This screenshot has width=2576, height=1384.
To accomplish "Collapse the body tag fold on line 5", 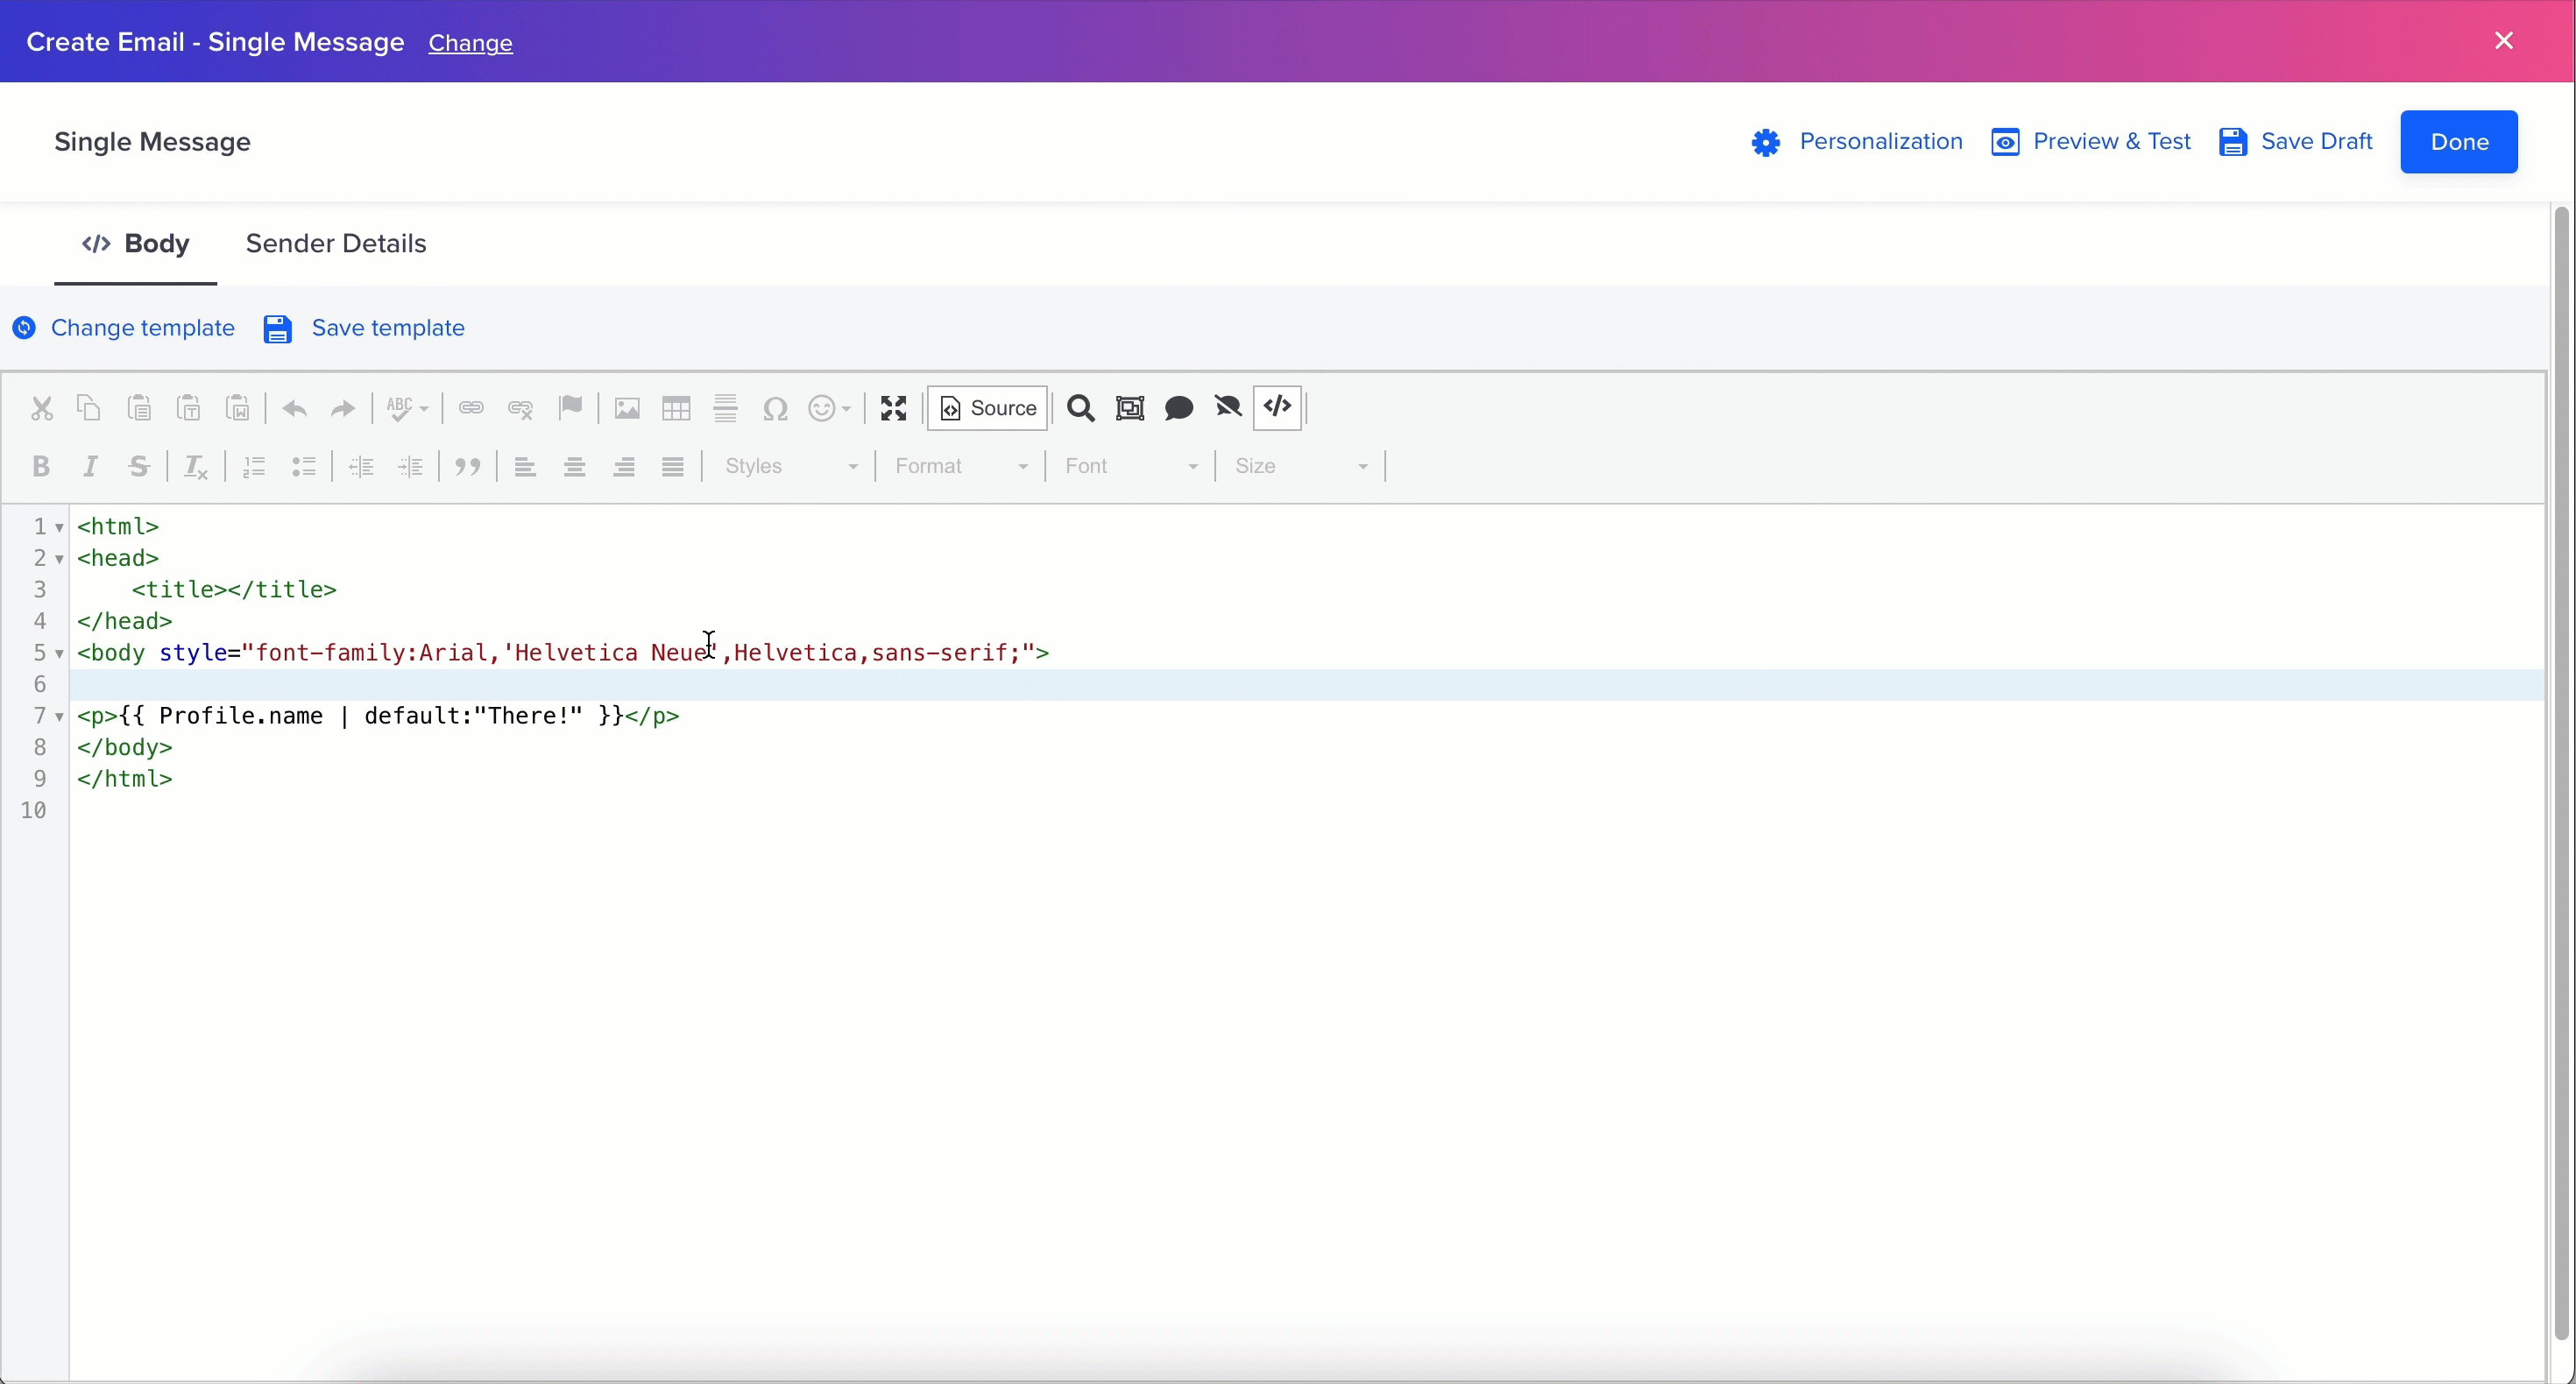I will point(59,654).
